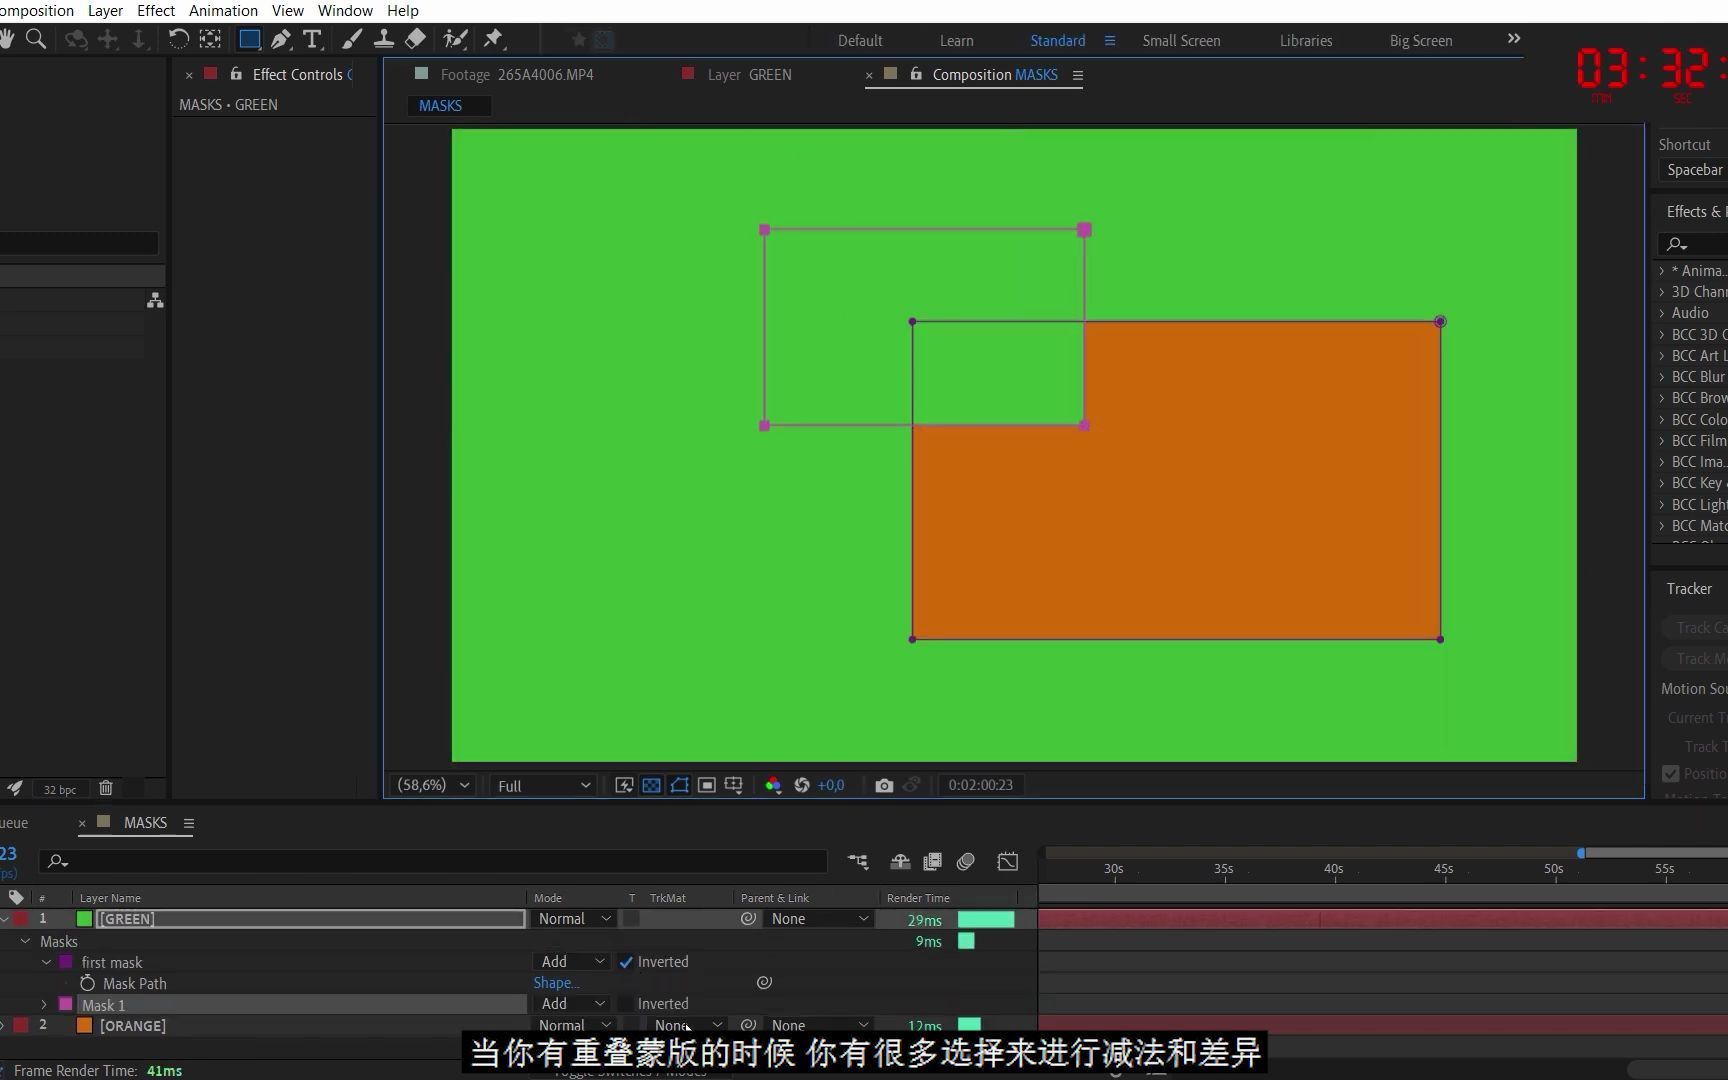Toggle lock on Composition MASKS viewer tab

[915, 74]
